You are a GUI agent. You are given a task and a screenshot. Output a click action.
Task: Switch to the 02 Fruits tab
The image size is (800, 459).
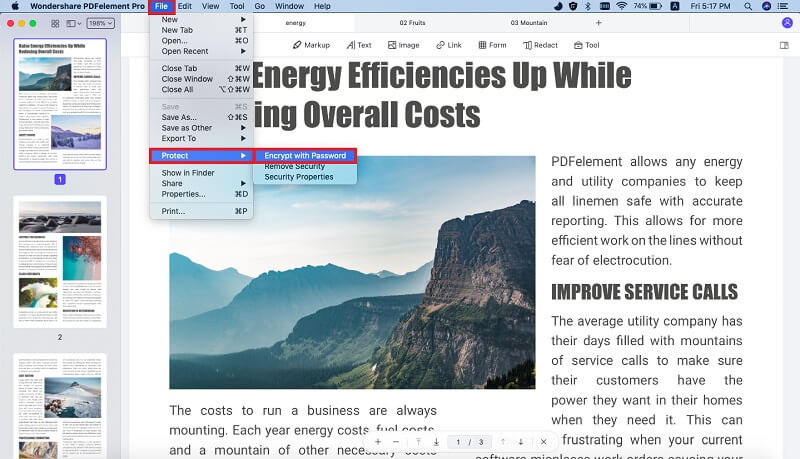[x=412, y=23]
